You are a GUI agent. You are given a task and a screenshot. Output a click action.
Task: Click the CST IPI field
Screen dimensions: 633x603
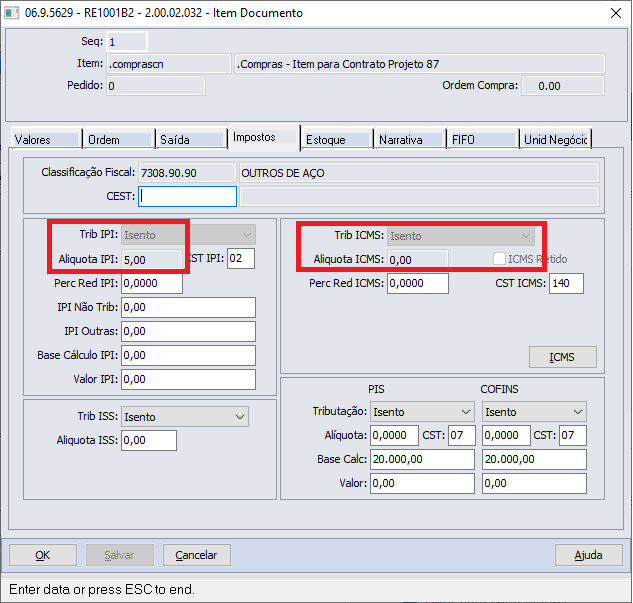241,258
